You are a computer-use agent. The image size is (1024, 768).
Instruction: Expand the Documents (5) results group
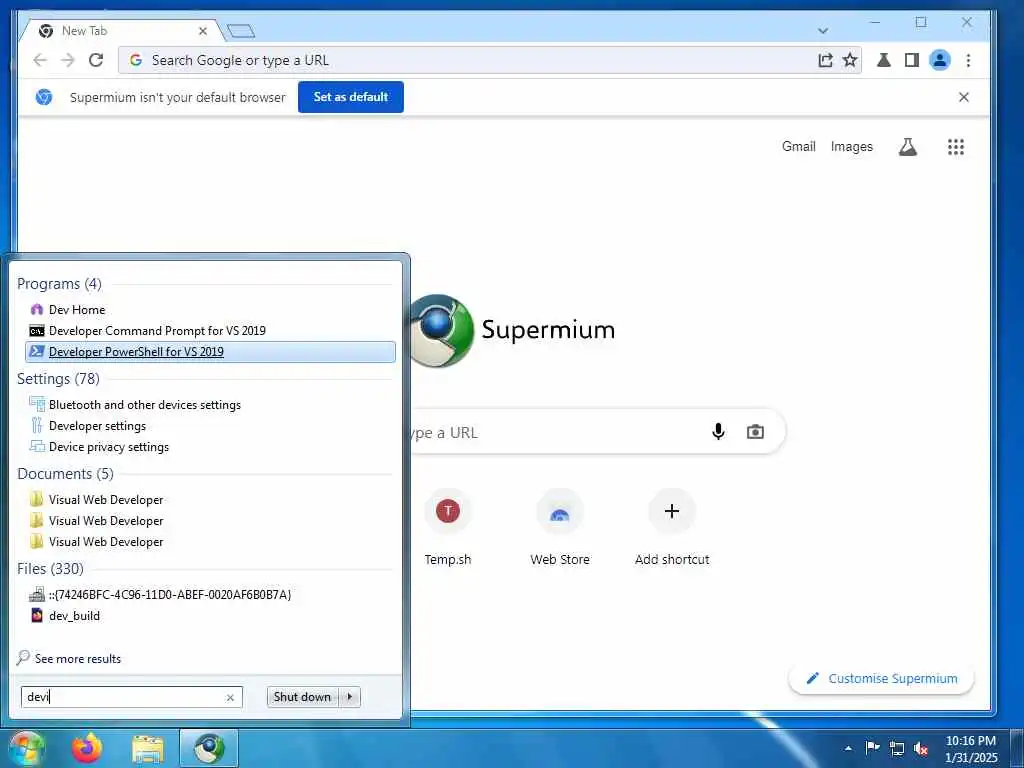click(65, 473)
